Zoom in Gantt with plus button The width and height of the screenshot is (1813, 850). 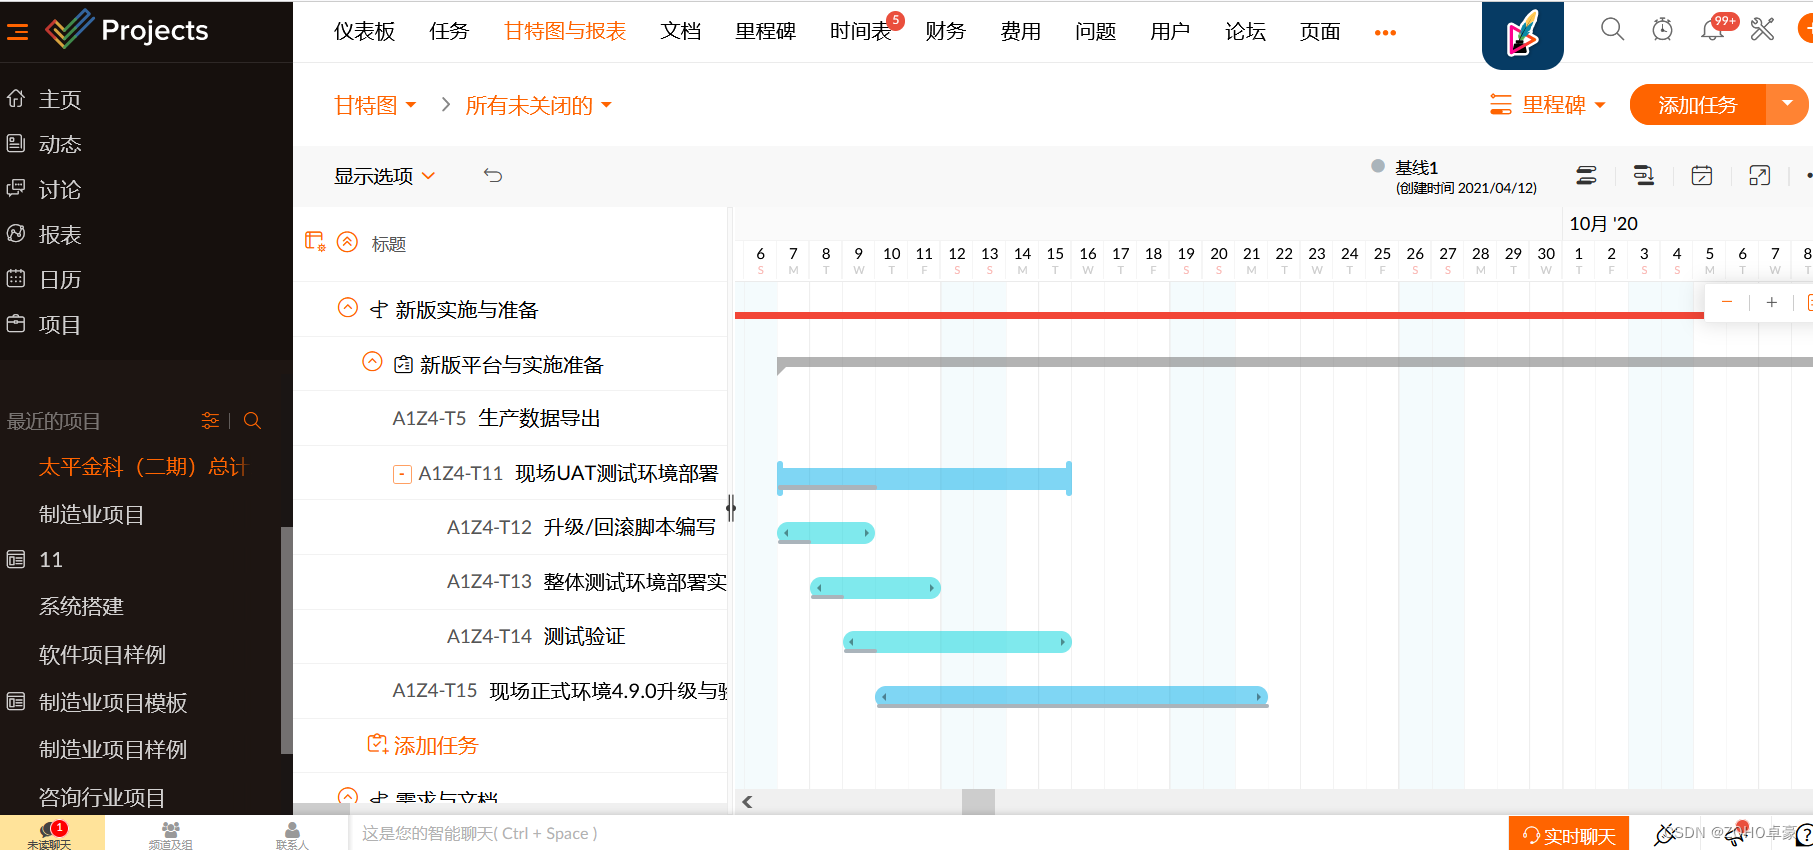pos(1771,302)
